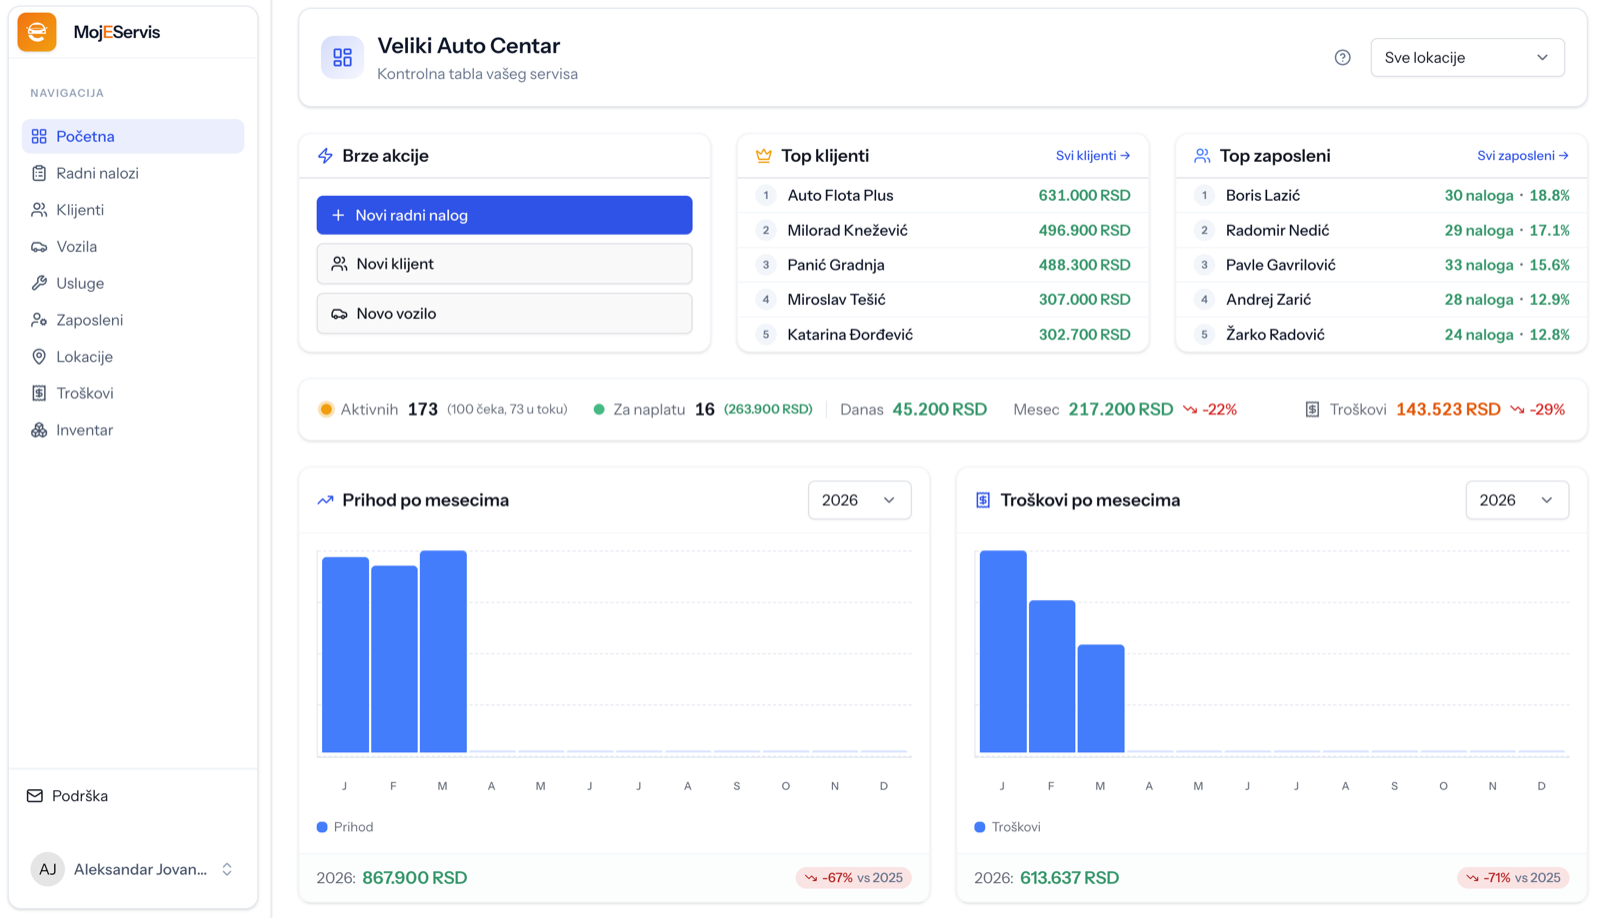1600x918 pixels.
Task: Open the 2026 year dropdown for Troškovi chart
Action: tap(1517, 500)
